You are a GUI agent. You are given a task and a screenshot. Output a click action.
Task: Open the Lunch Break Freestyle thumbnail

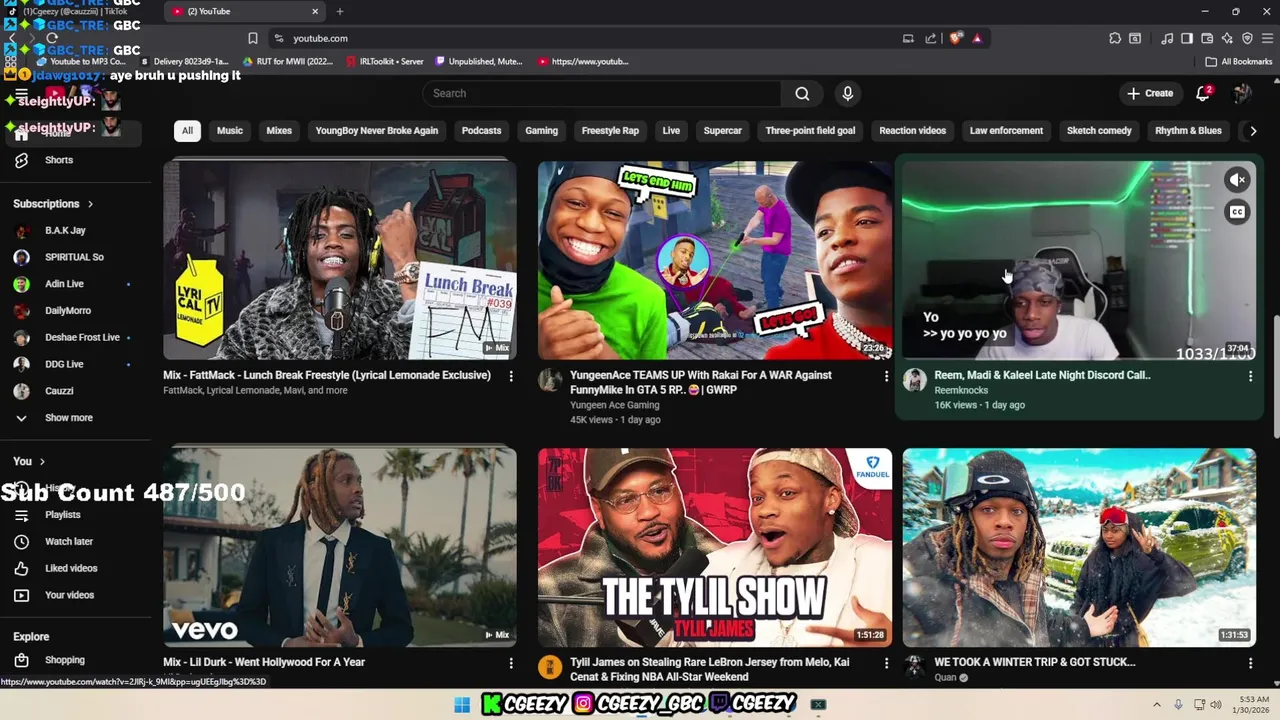(x=340, y=260)
